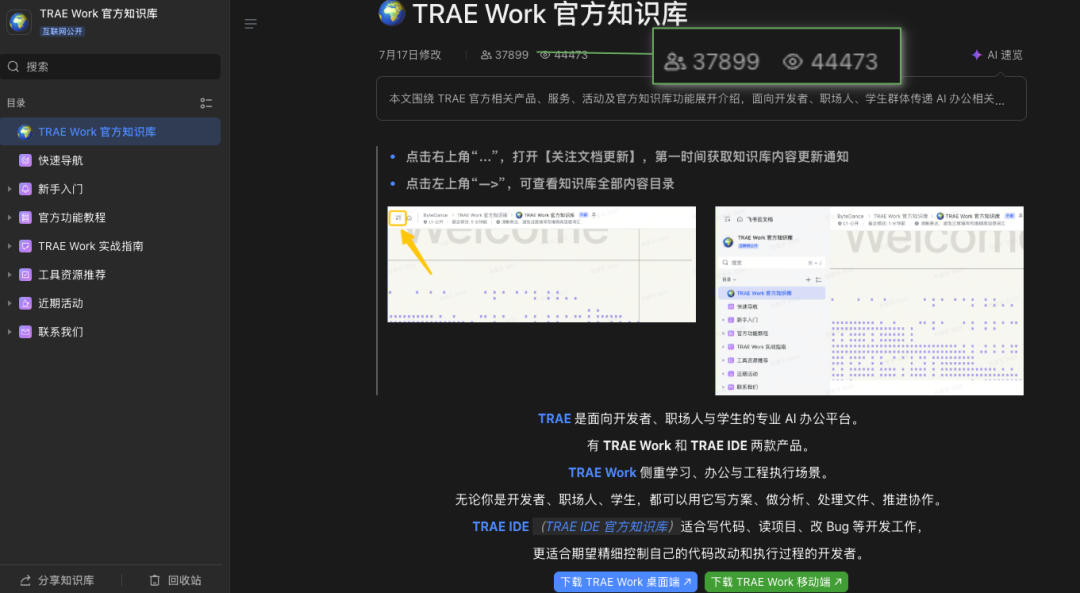Click the summary box starting with 本文围绕 TRAE
This screenshot has height=593, width=1080.
coord(701,98)
